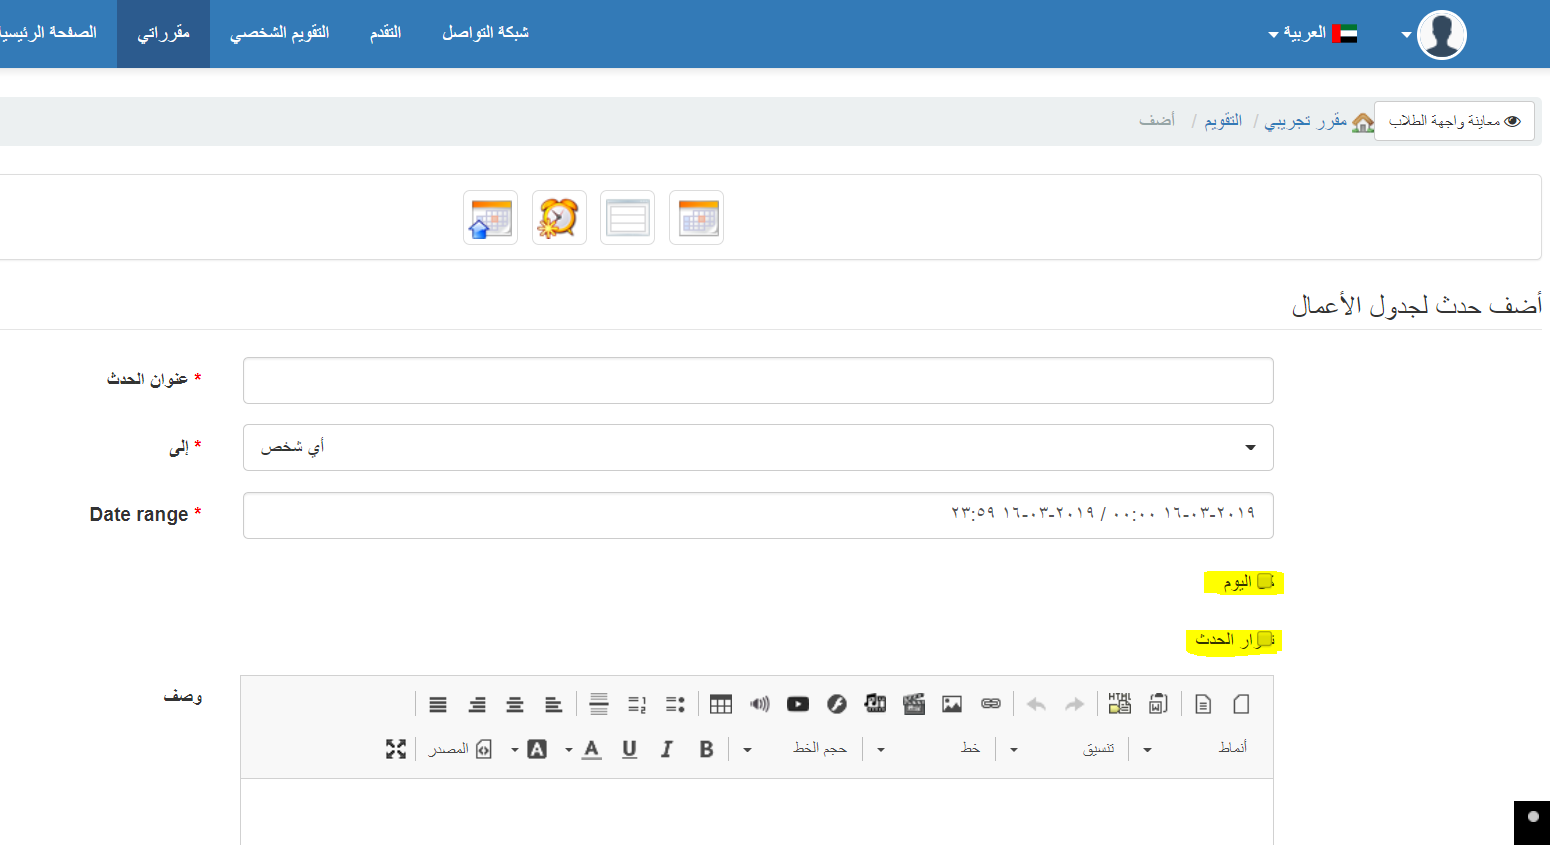
Task: Toggle bold formatting
Action: [x=706, y=749]
